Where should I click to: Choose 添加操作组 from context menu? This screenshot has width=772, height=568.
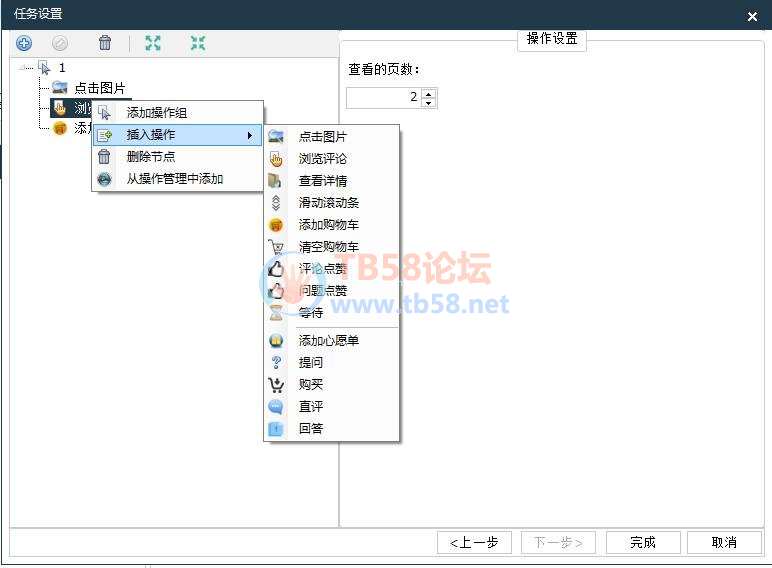pyautogui.click(x=177, y=113)
